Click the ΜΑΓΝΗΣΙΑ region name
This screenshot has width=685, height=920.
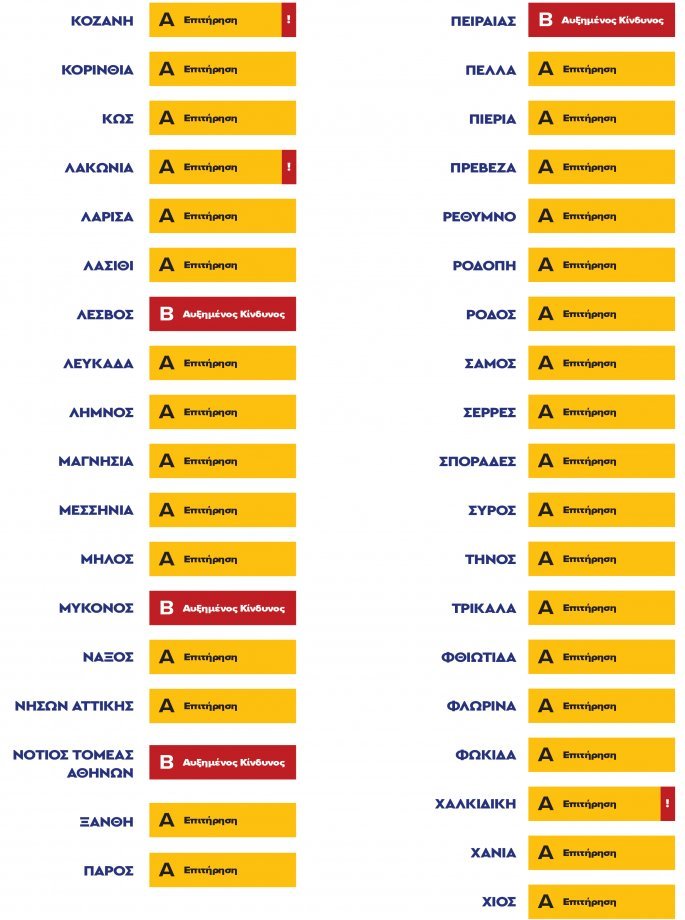click(96, 461)
